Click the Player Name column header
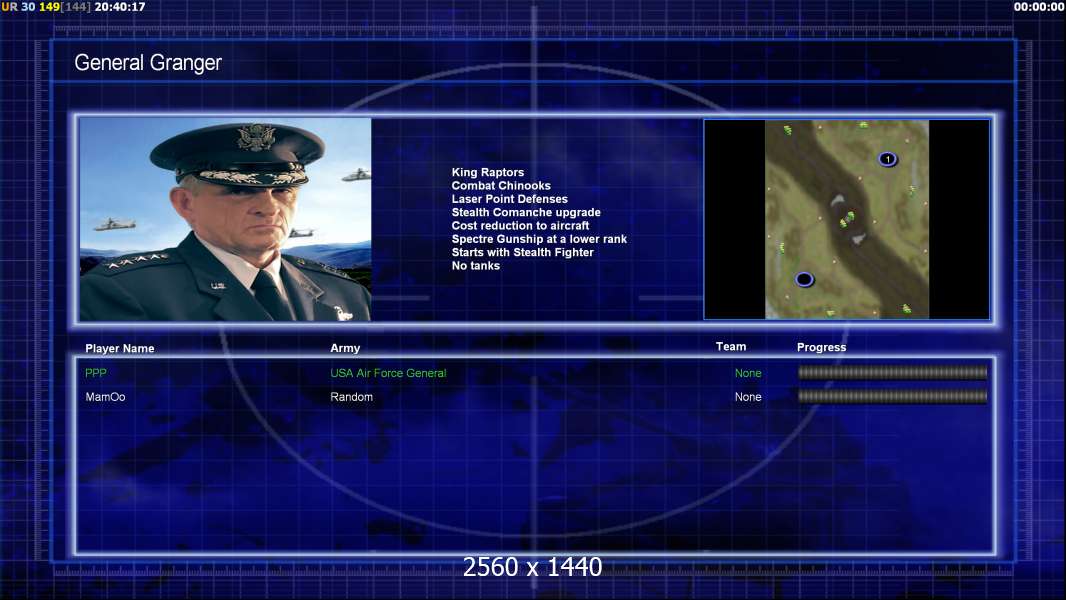 (120, 348)
